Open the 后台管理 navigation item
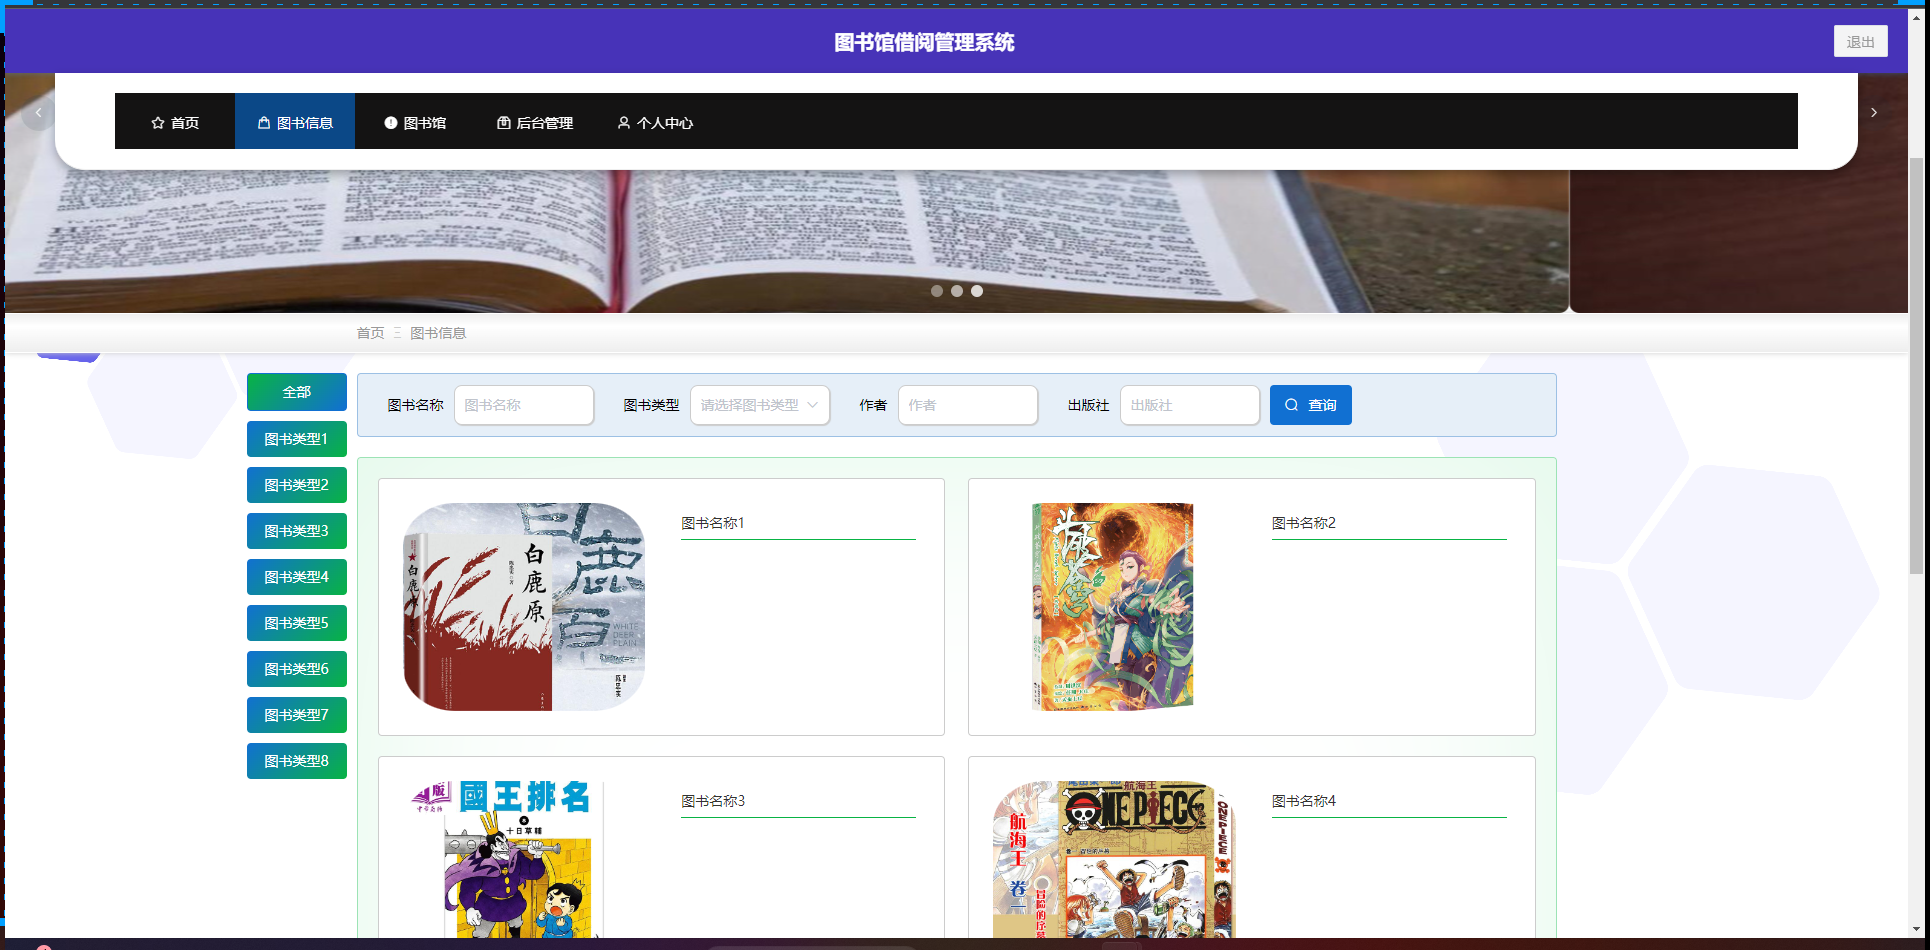1930x950 pixels. pyautogui.click(x=535, y=122)
